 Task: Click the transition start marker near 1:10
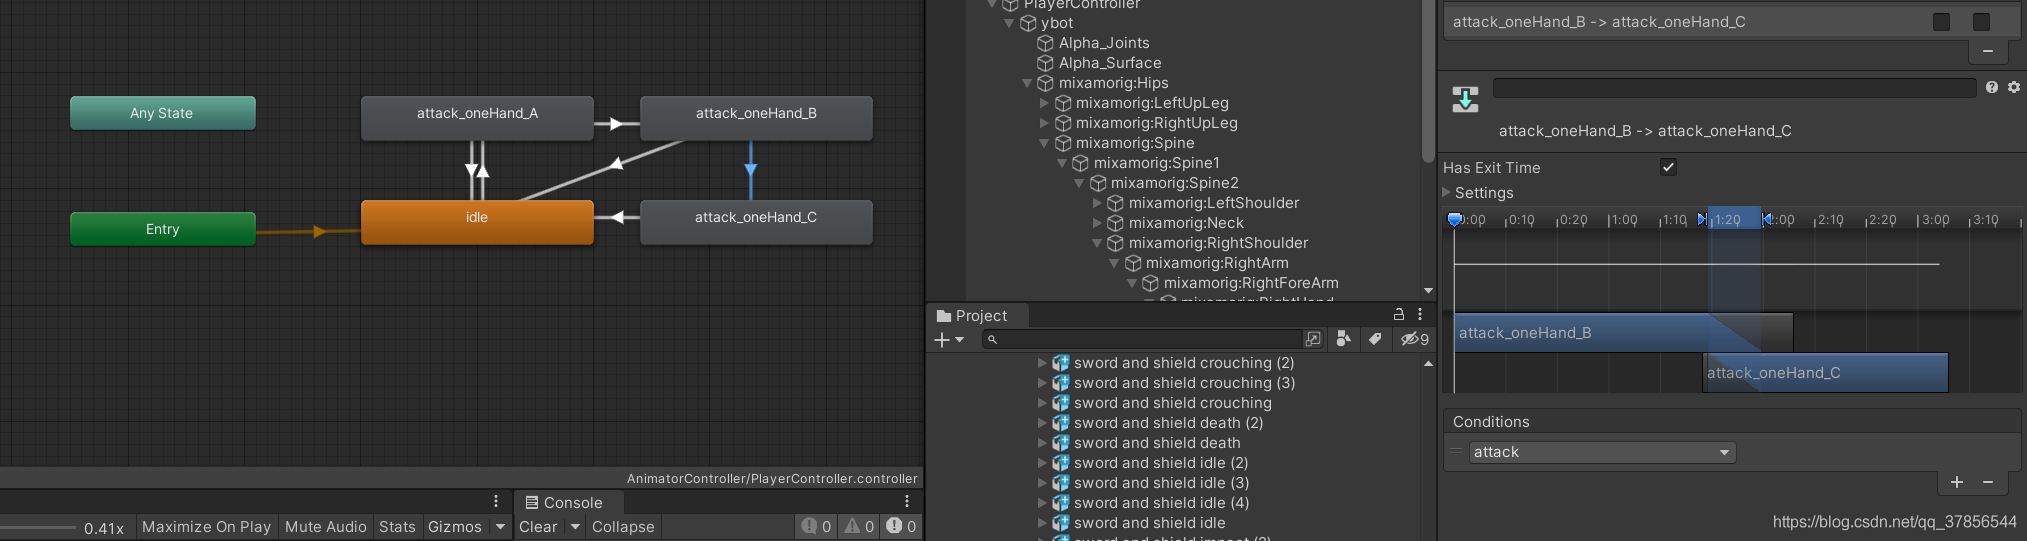(1702, 219)
